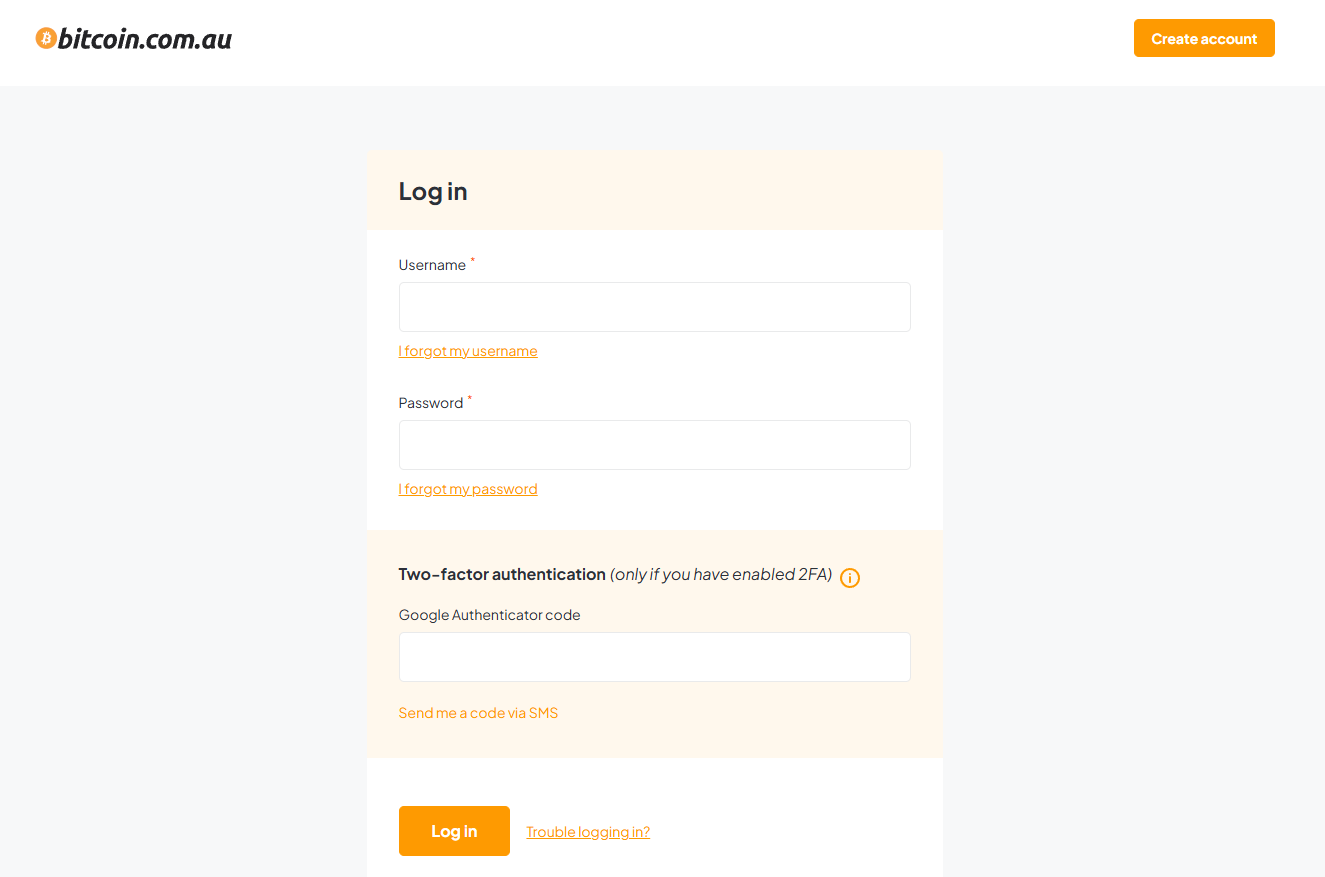Click the red asterisk beside Password
This screenshot has height=877, width=1325.
pyautogui.click(x=470, y=398)
